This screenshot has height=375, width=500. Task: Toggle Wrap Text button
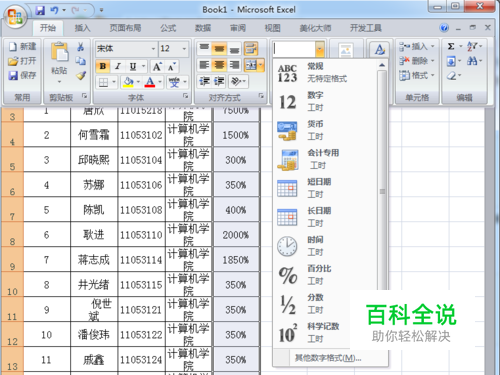251,49
